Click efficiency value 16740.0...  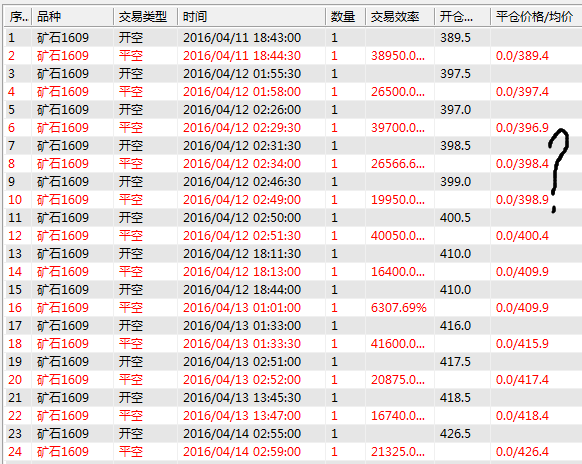click(398, 416)
